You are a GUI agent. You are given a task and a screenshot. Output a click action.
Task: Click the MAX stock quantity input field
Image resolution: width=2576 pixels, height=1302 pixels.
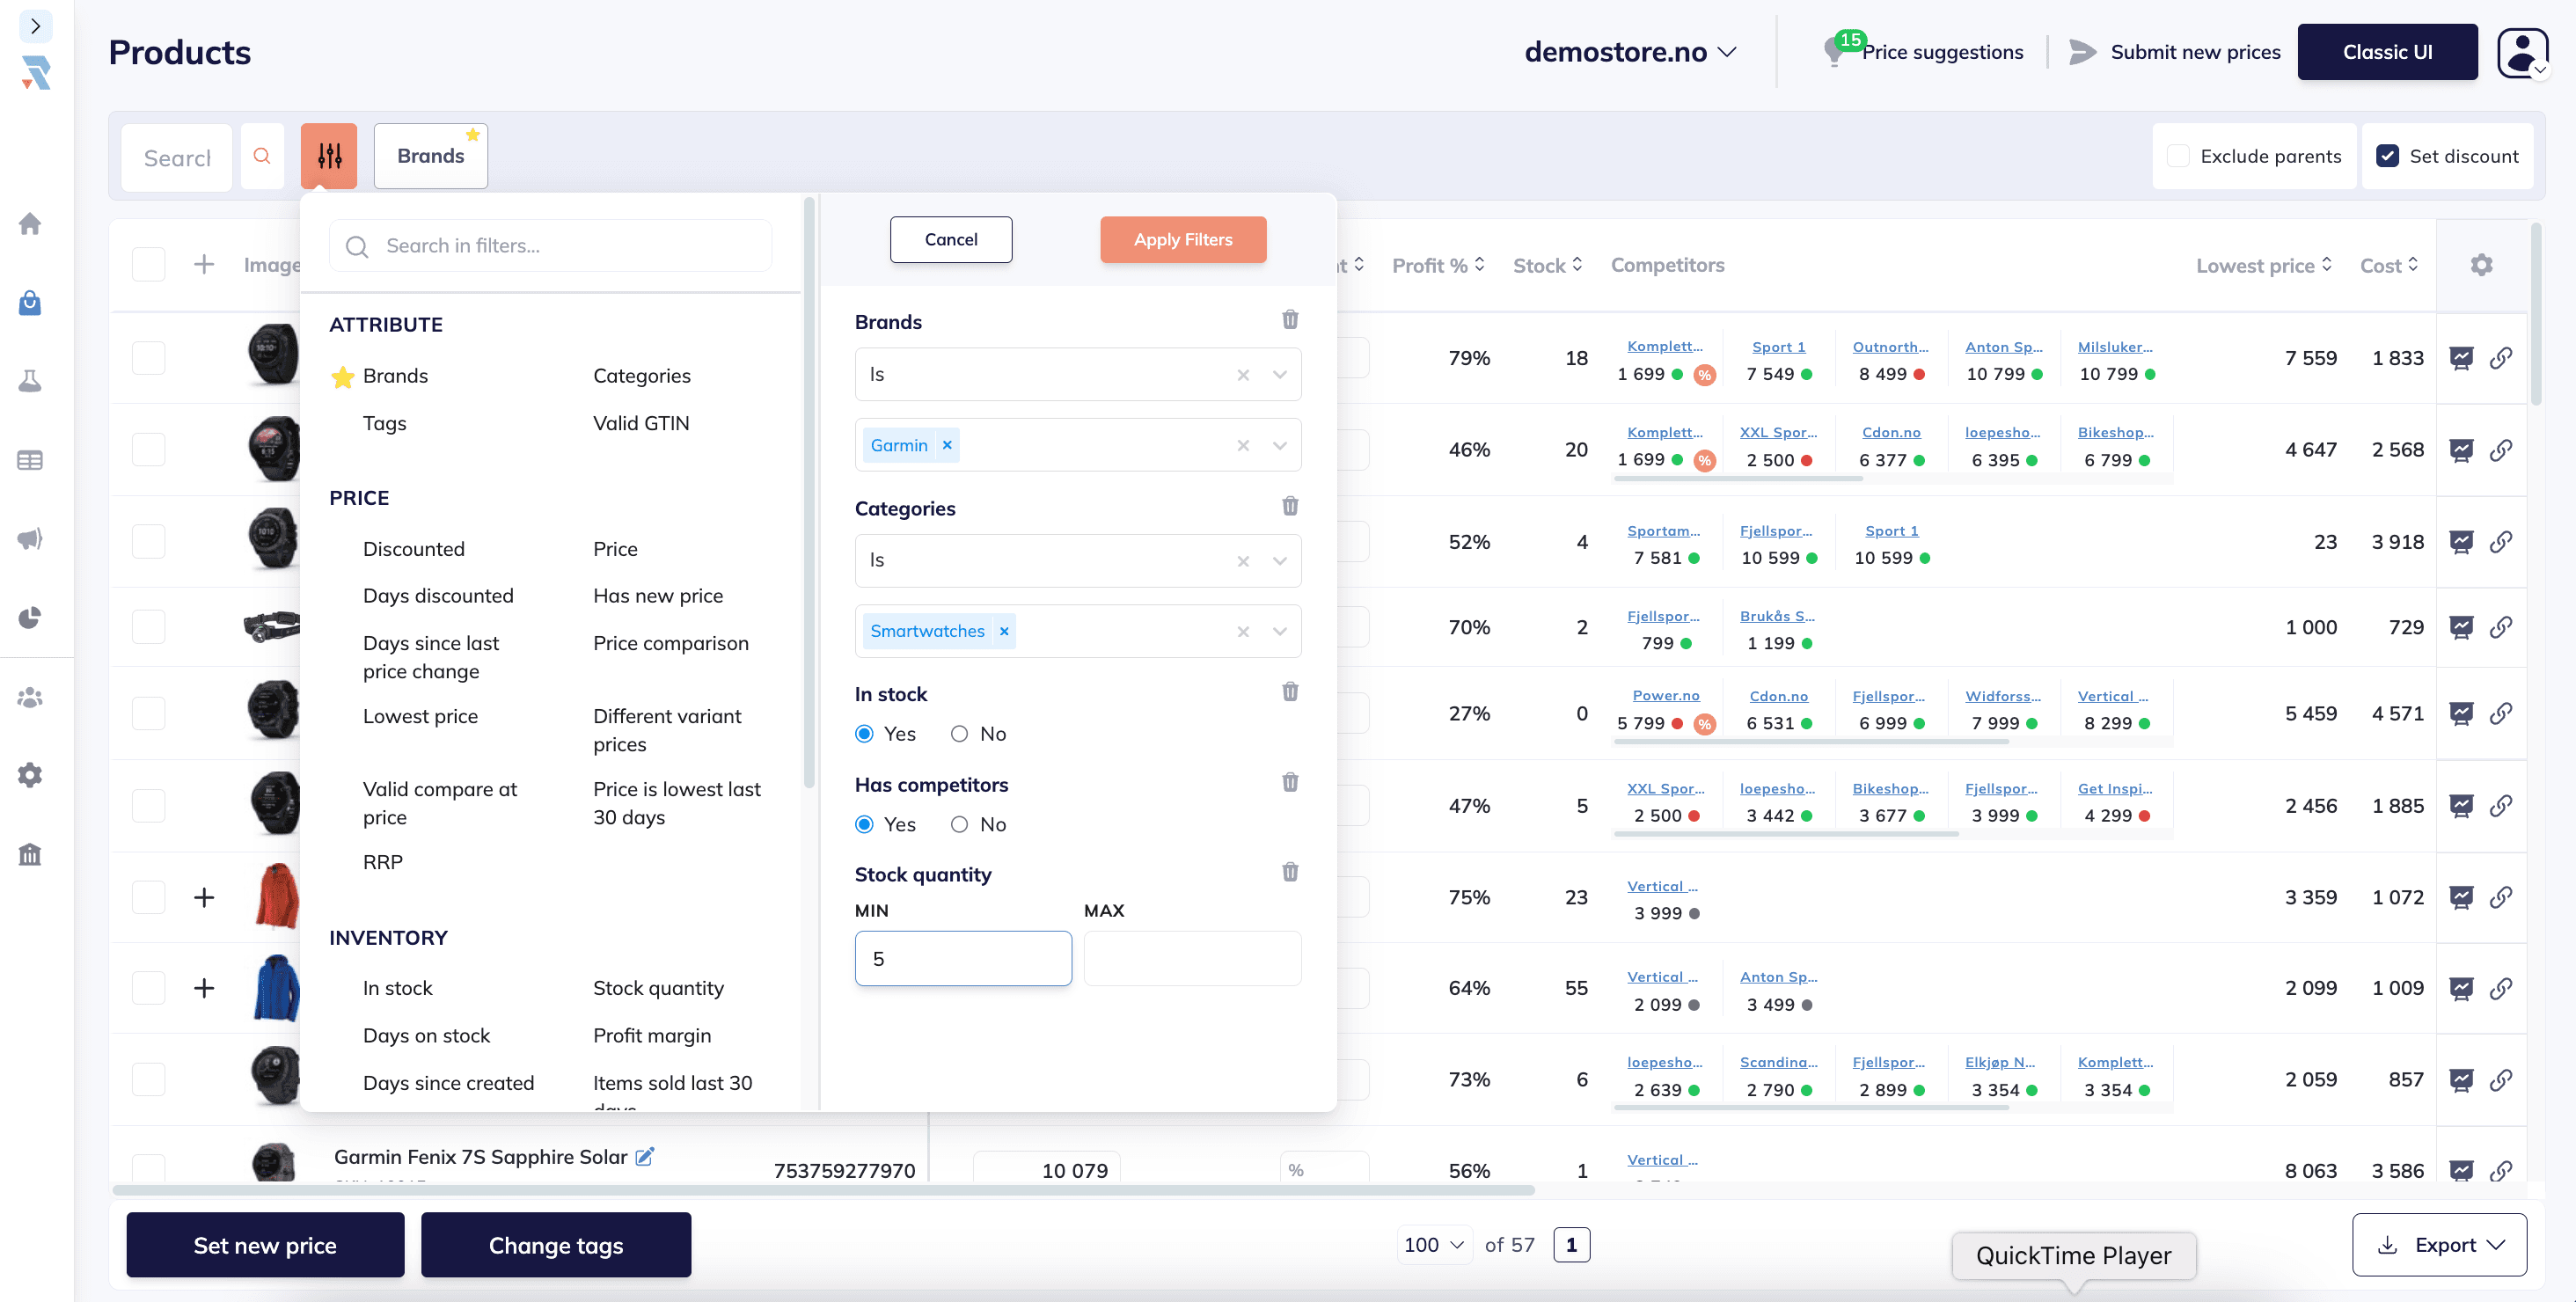(1192, 958)
